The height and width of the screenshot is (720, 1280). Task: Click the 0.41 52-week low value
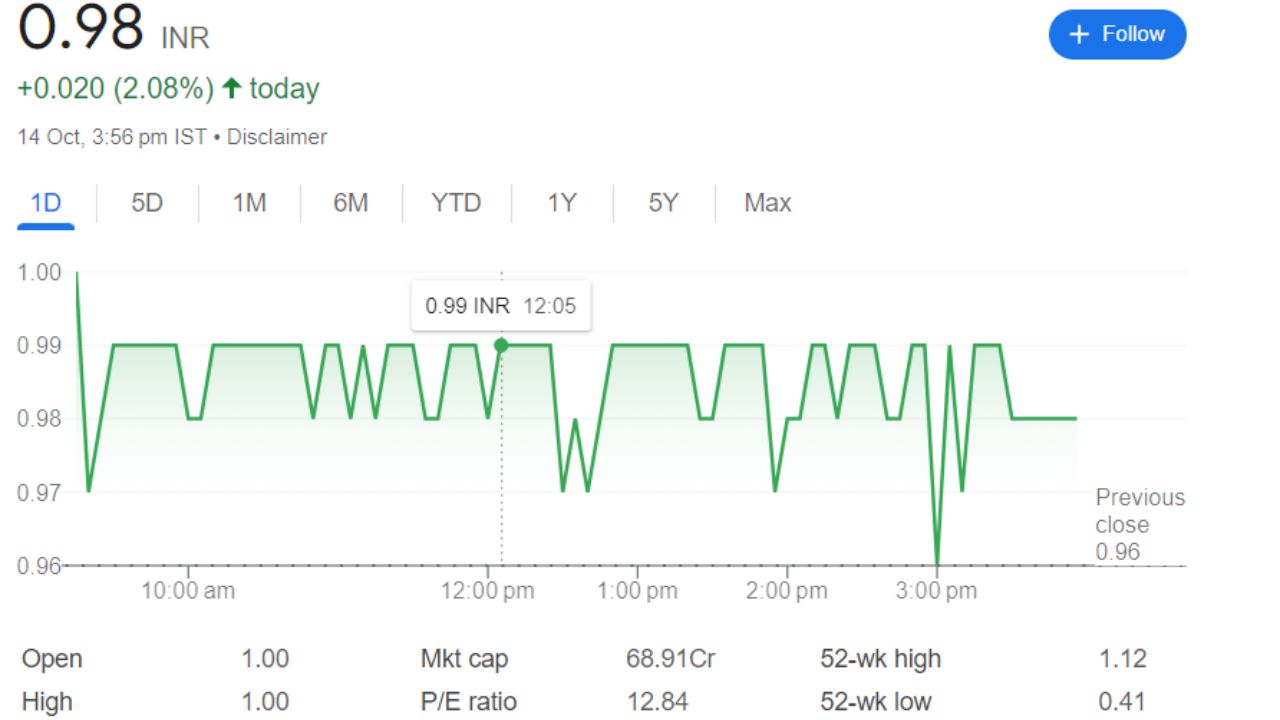coord(1123,702)
